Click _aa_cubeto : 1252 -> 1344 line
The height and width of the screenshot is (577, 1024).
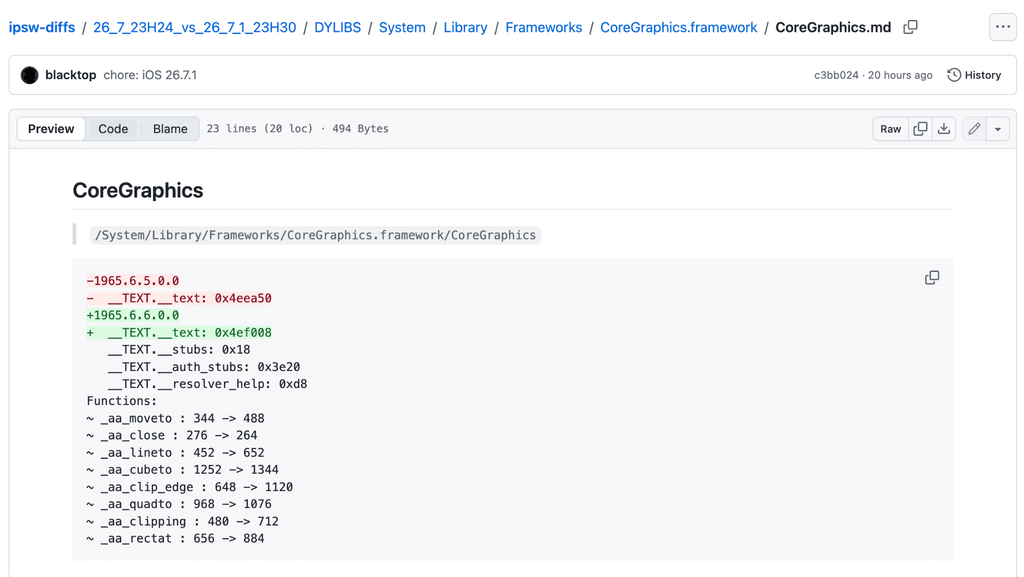click(x=183, y=470)
